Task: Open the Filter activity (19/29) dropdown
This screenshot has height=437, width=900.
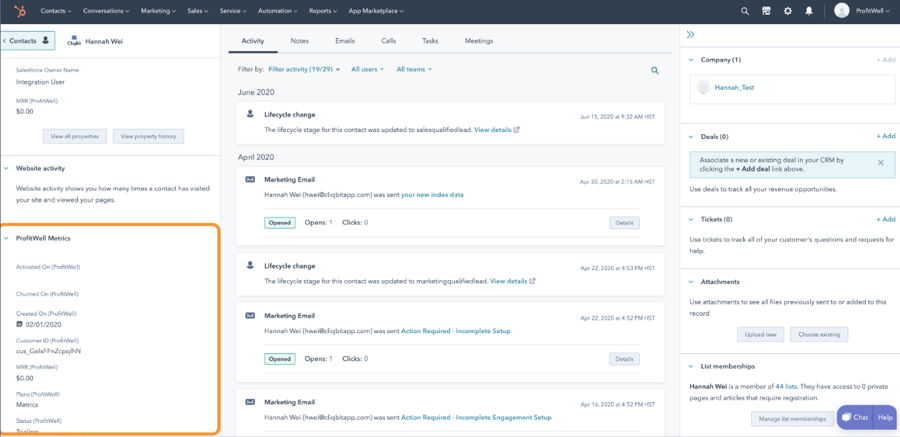Action: (304, 69)
